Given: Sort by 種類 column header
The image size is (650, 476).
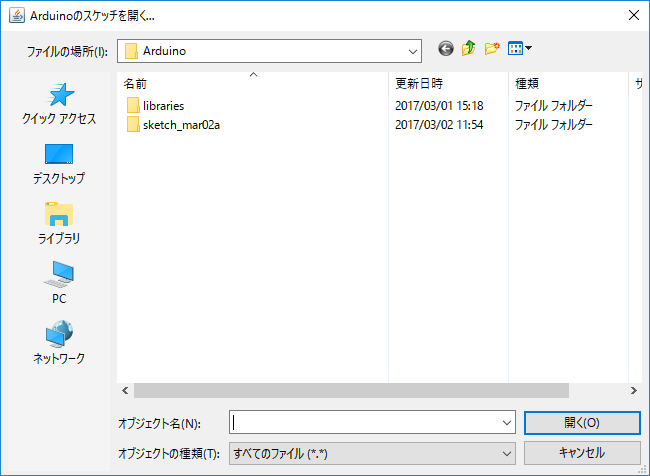Looking at the screenshot, I should pyautogui.click(x=568, y=84).
